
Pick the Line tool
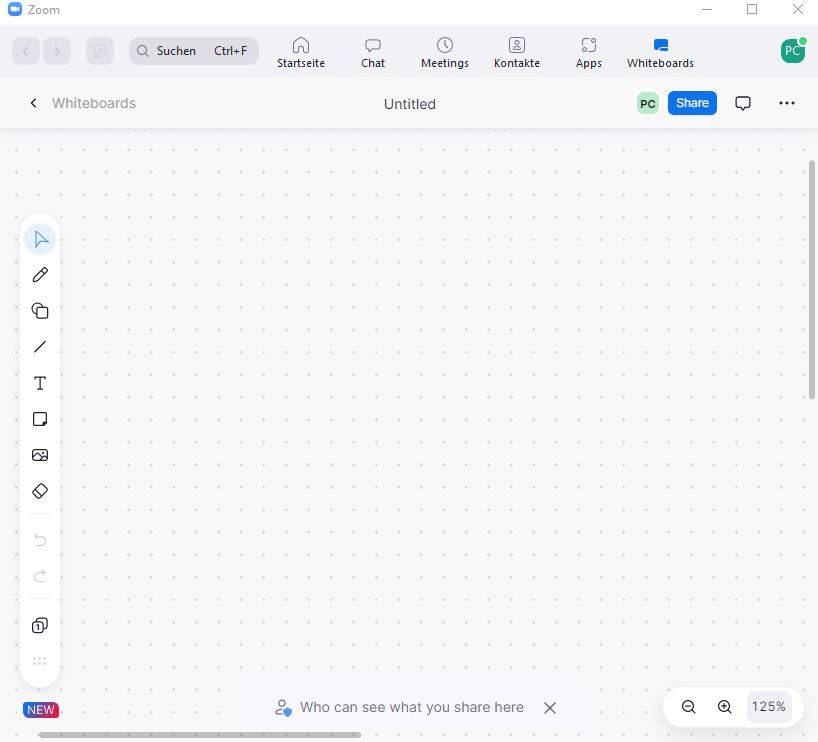[40, 346]
